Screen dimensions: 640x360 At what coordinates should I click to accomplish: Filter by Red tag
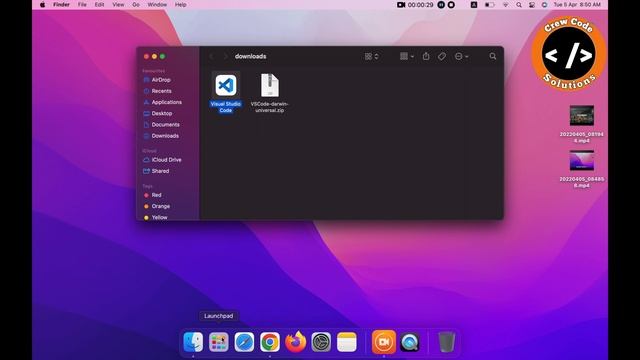(156, 195)
